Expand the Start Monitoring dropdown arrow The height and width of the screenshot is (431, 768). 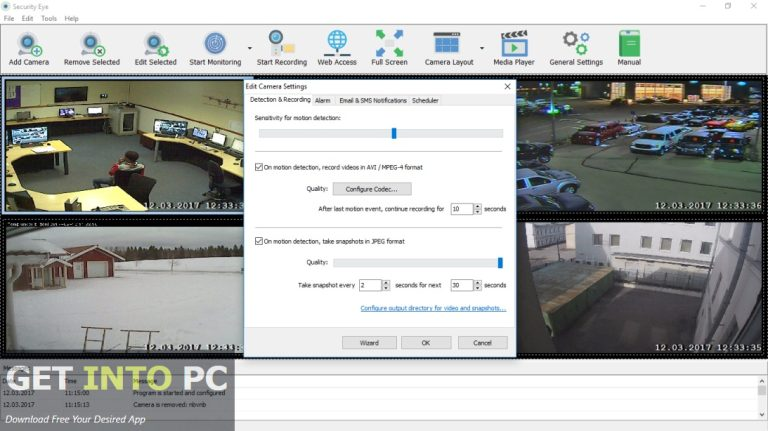pos(249,47)
